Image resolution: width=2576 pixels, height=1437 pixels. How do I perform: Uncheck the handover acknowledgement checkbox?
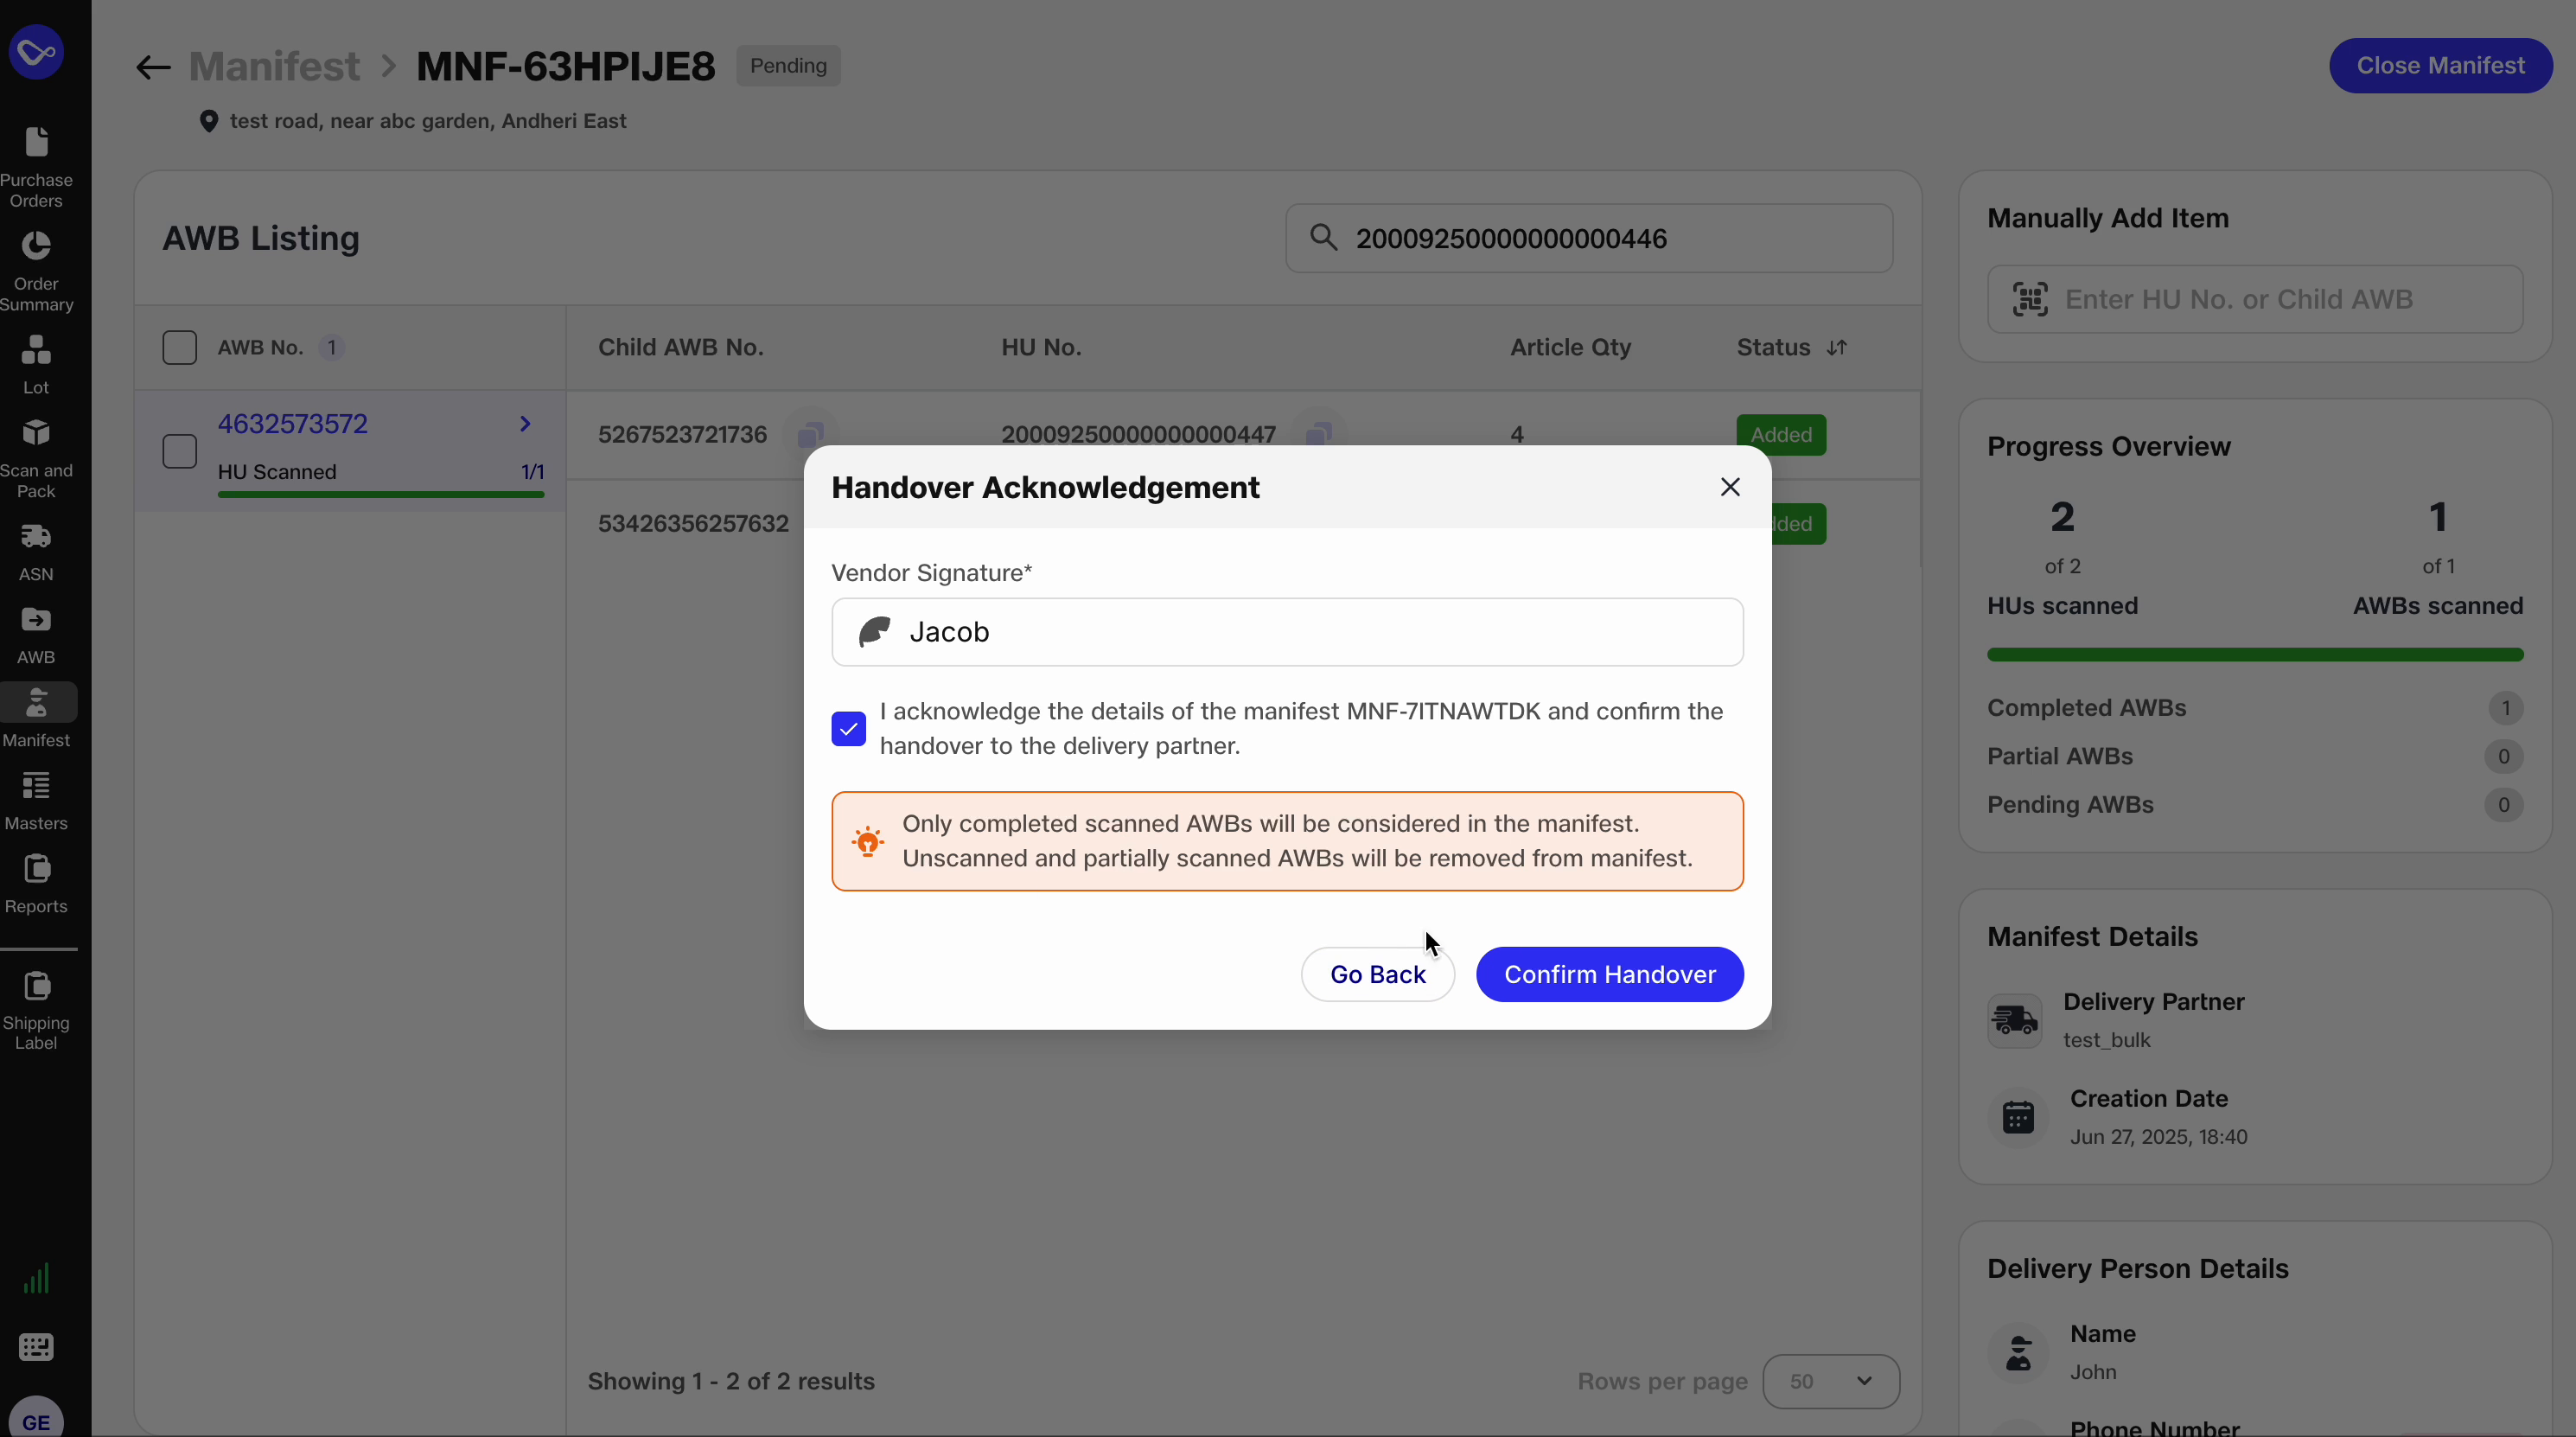point(847,729)
